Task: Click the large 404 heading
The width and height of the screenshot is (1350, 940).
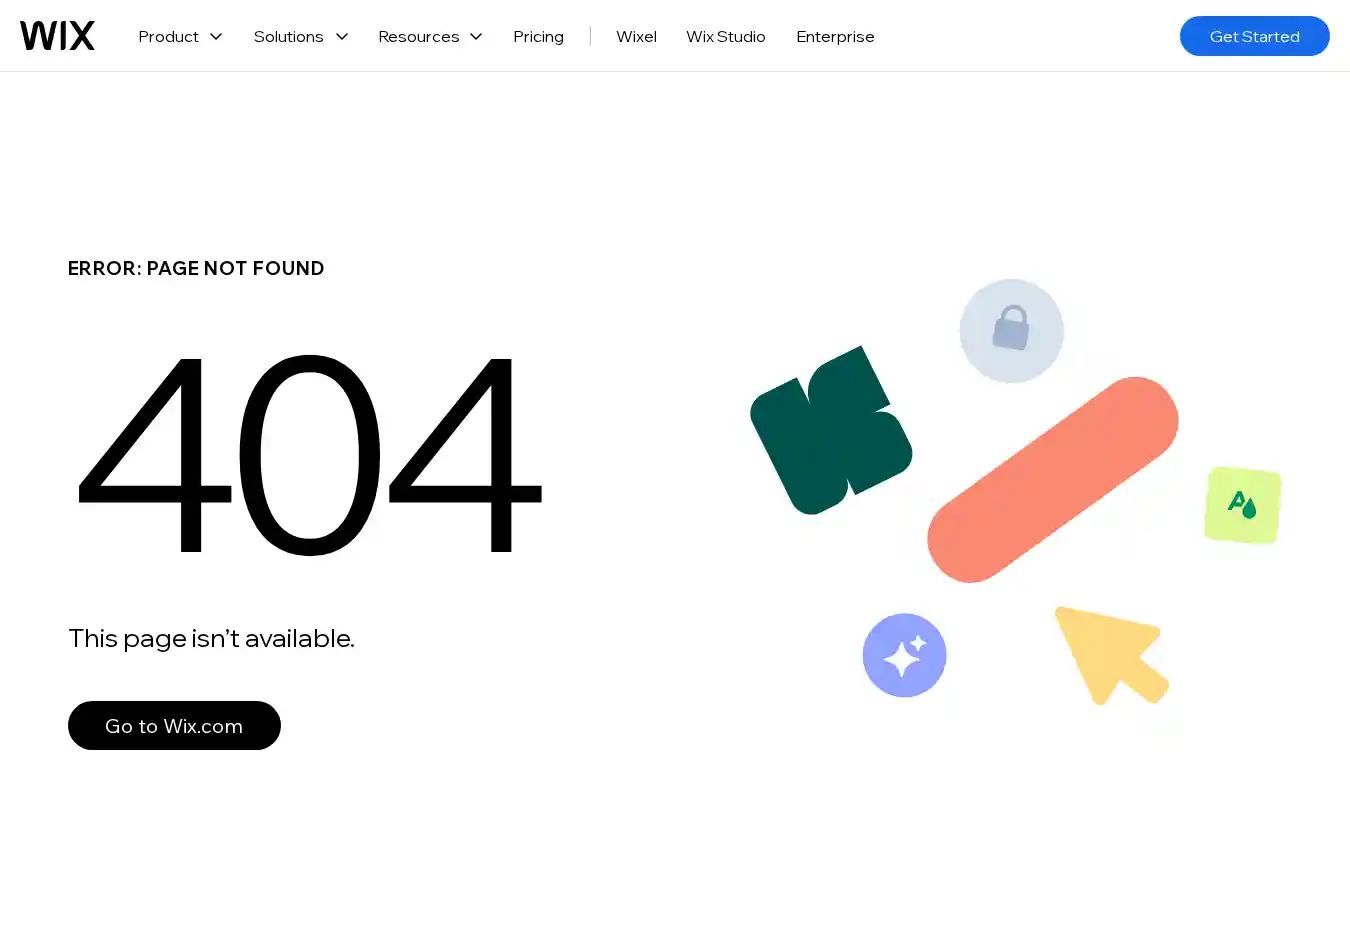Action: pos(308,453)
